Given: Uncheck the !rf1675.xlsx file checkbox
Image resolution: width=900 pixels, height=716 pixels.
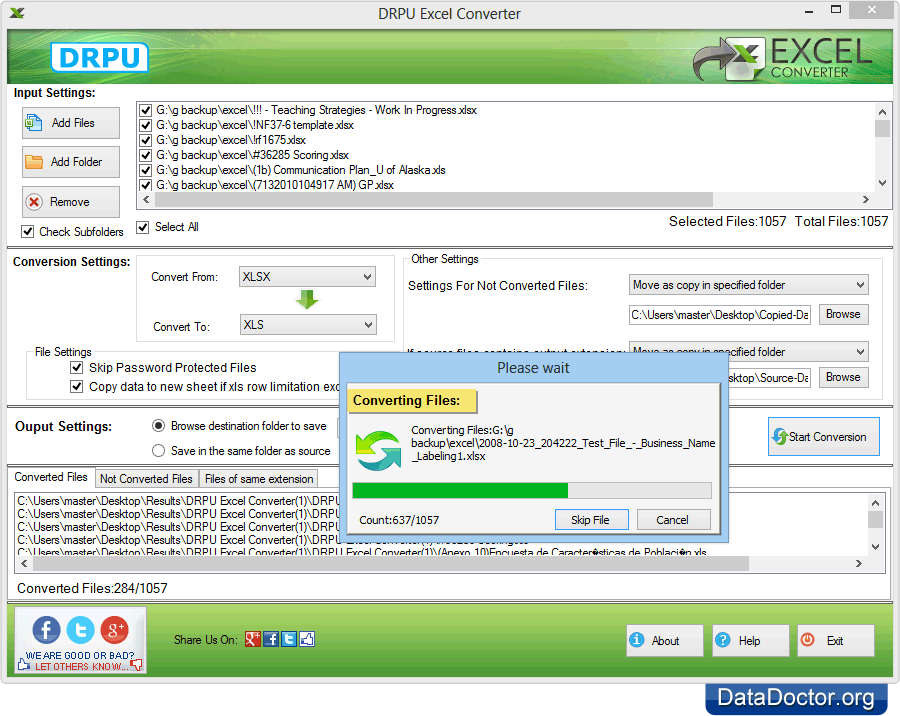Looking at the screenshot, I should [146, 140].
